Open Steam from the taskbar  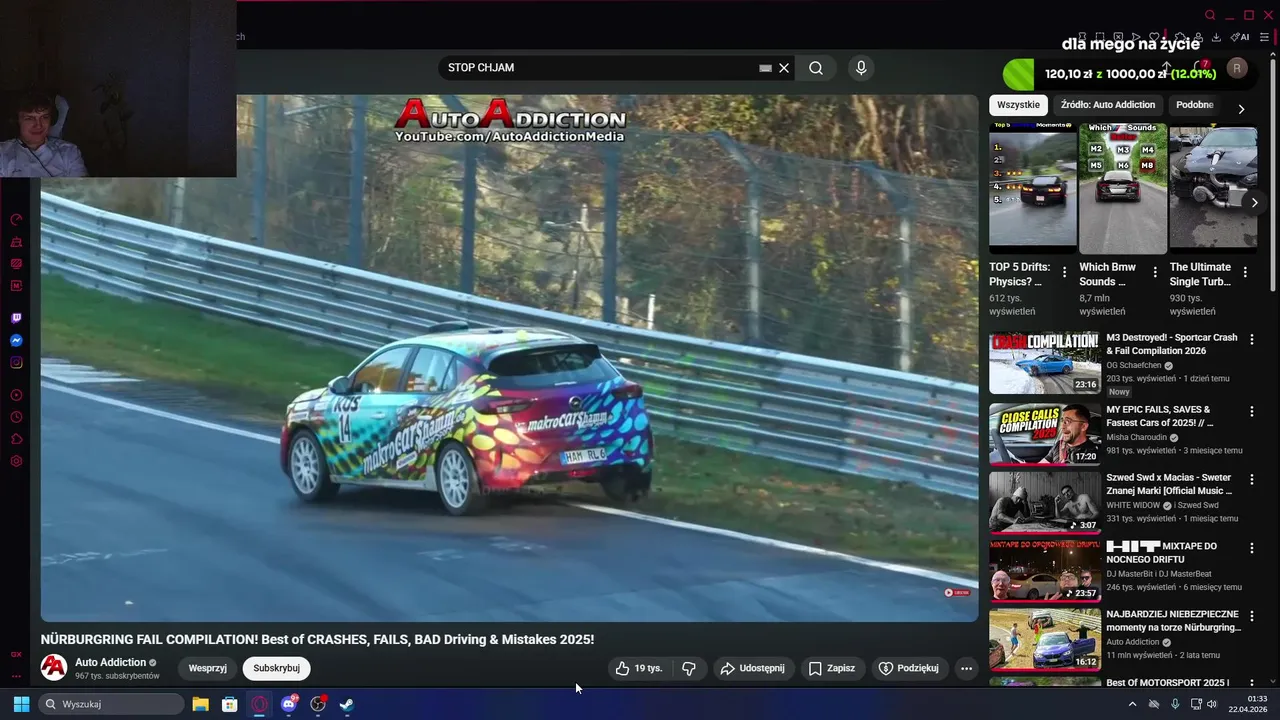[346, 704]
